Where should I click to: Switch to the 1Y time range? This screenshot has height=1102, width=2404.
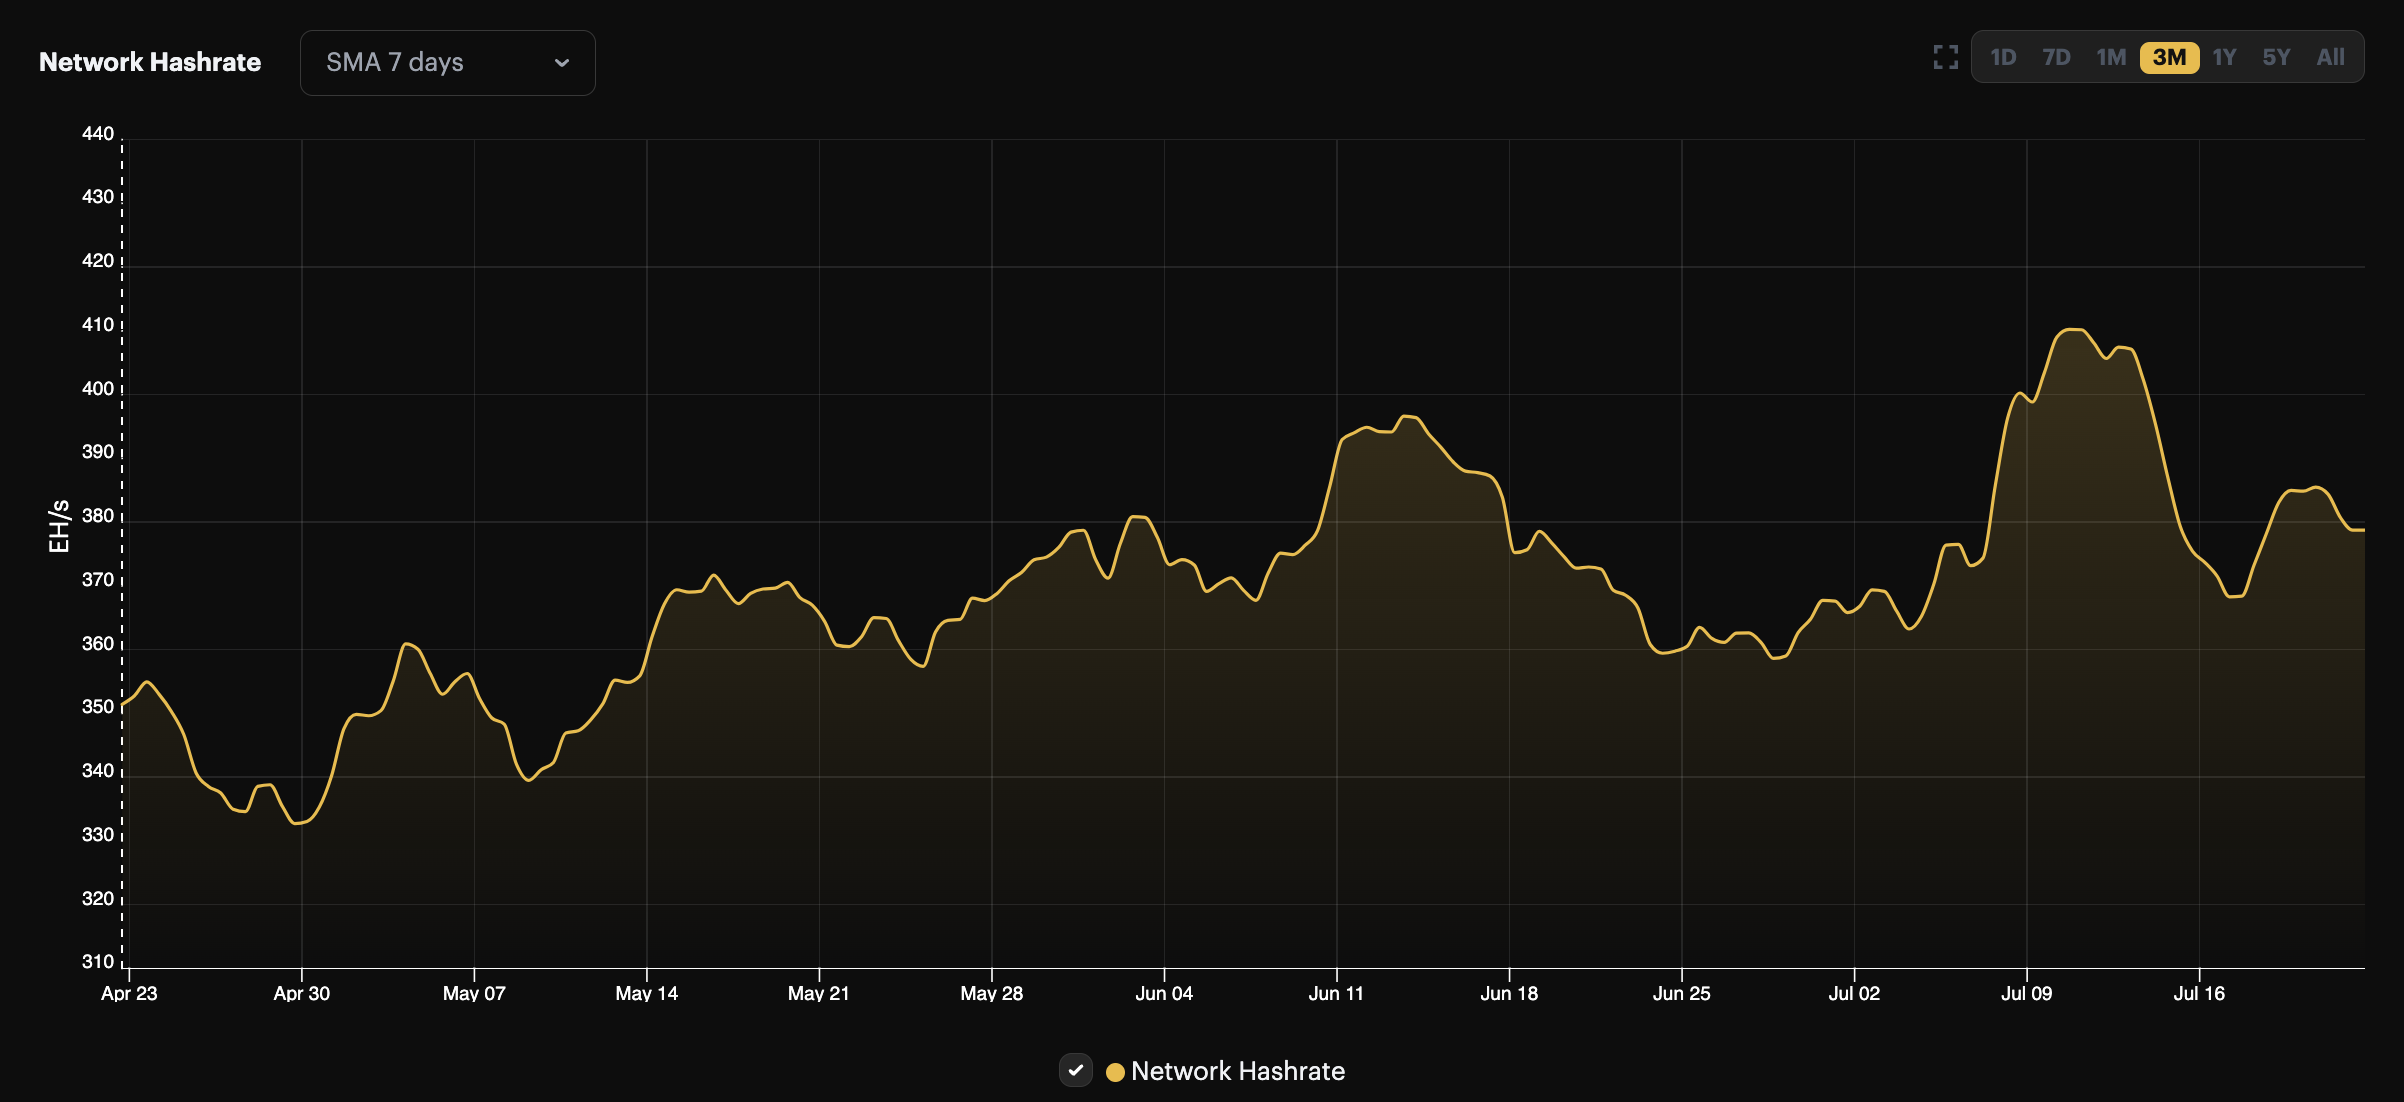(x=2224, y=57)
